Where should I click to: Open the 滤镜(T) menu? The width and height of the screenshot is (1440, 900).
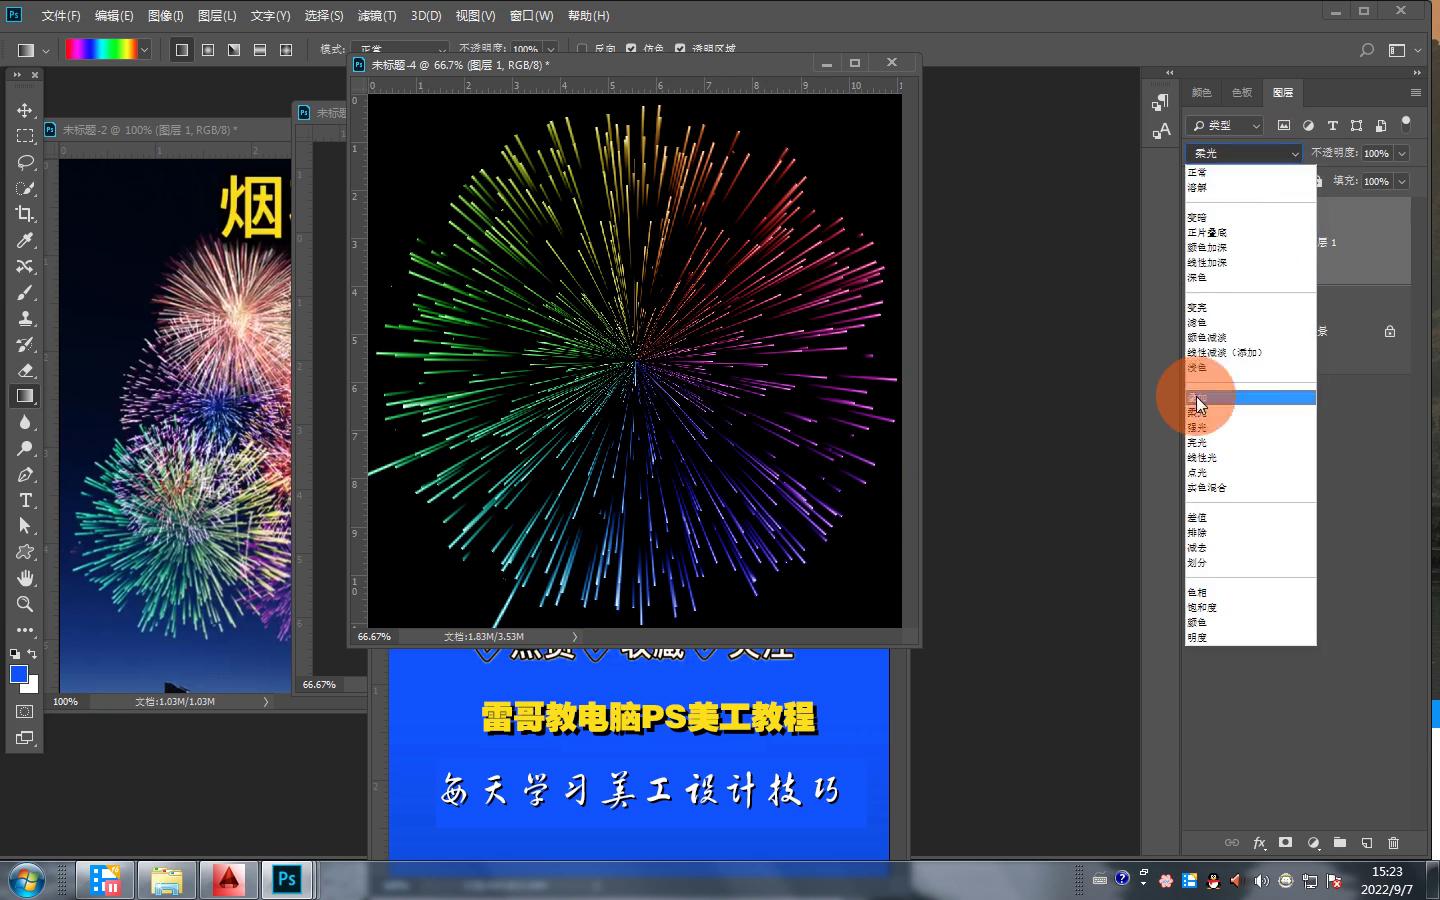377,16
